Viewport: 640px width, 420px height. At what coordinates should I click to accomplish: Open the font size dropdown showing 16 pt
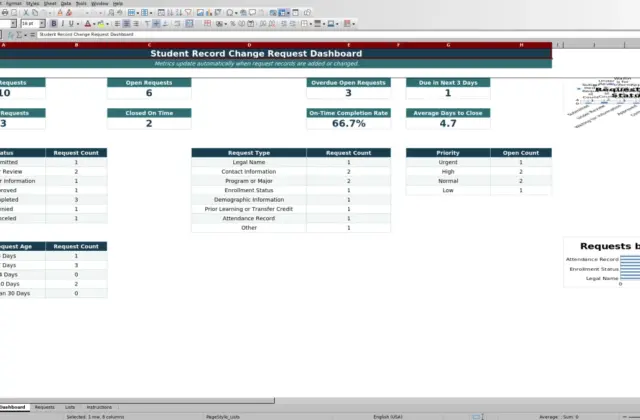[42, 24]
